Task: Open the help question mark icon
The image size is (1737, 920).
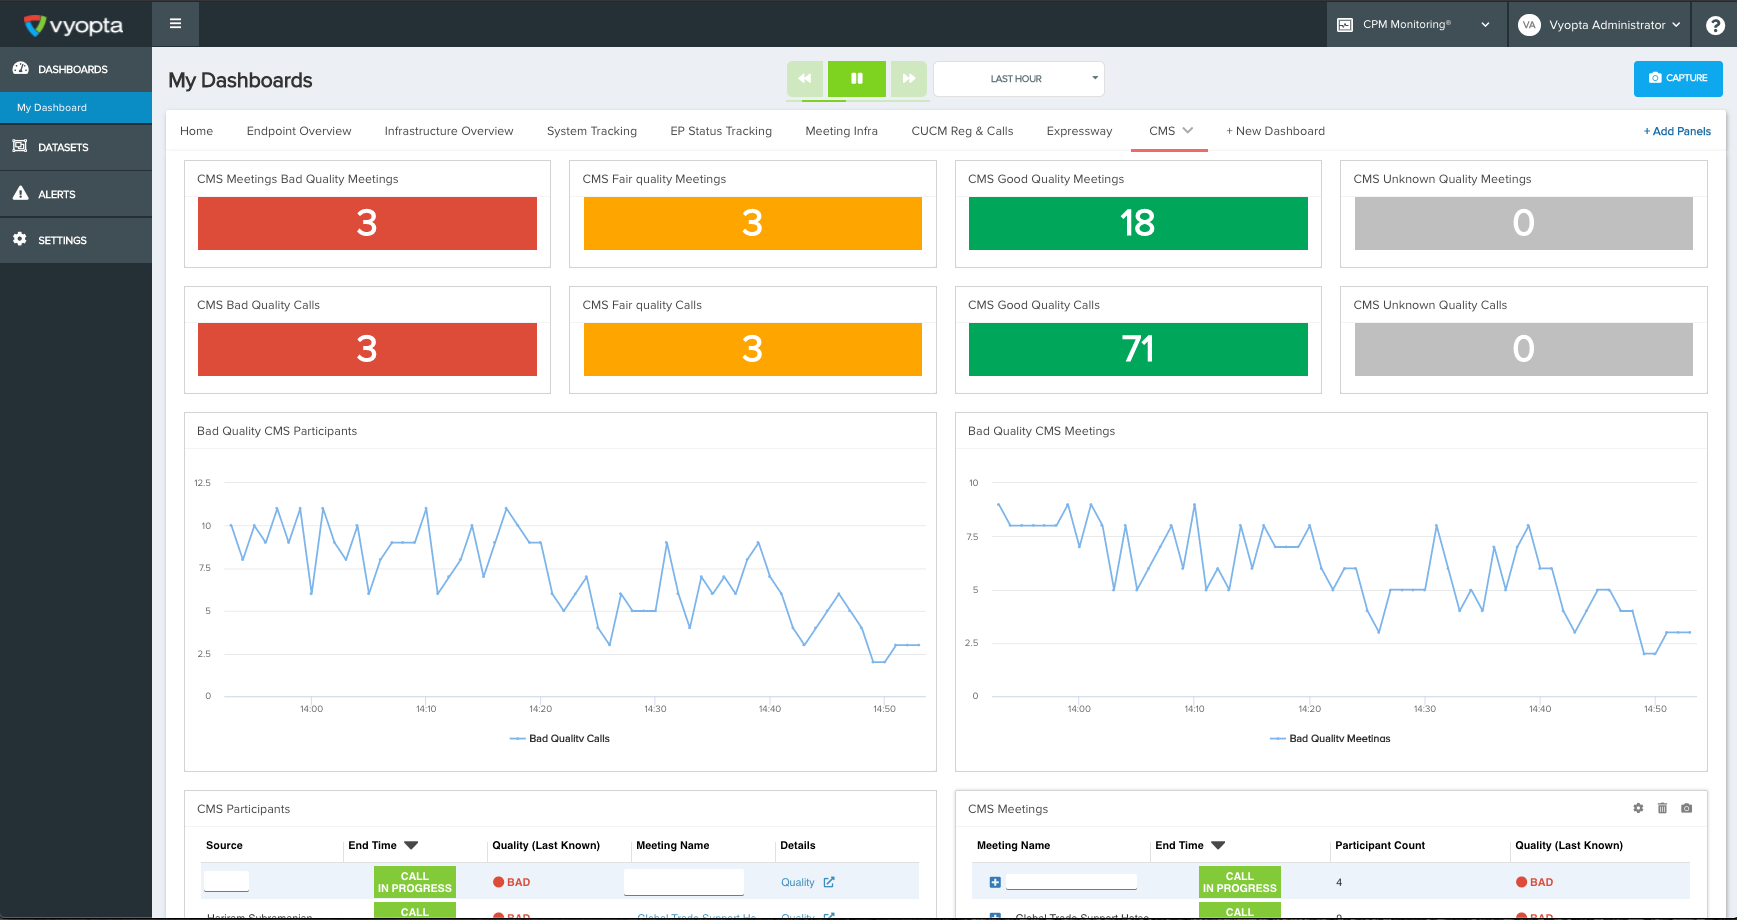Action: pos(1715,25)
